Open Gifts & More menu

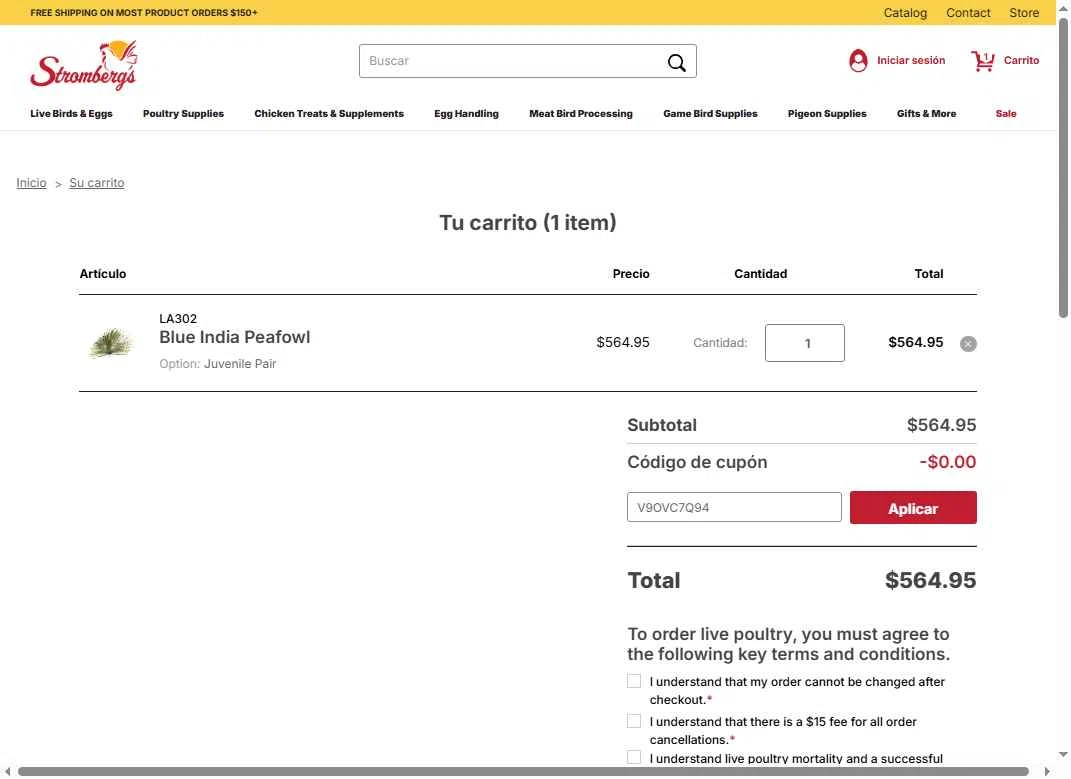926,113
